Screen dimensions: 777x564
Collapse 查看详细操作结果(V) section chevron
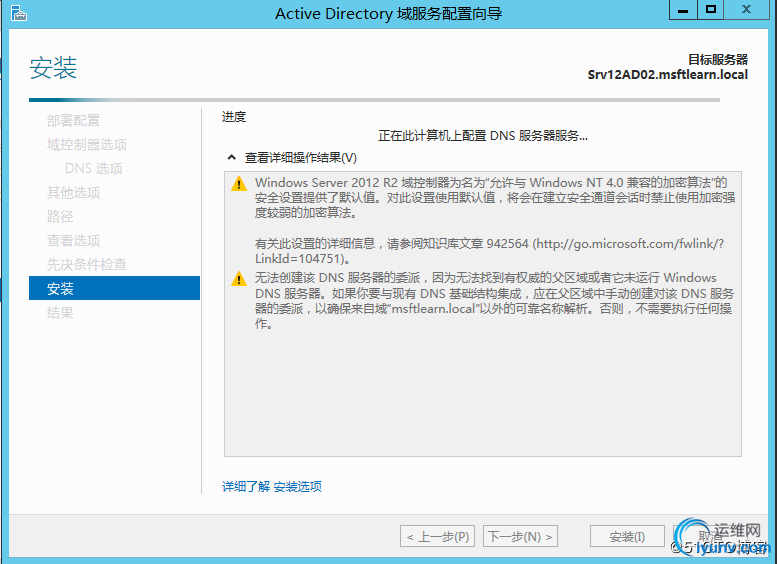231,158
